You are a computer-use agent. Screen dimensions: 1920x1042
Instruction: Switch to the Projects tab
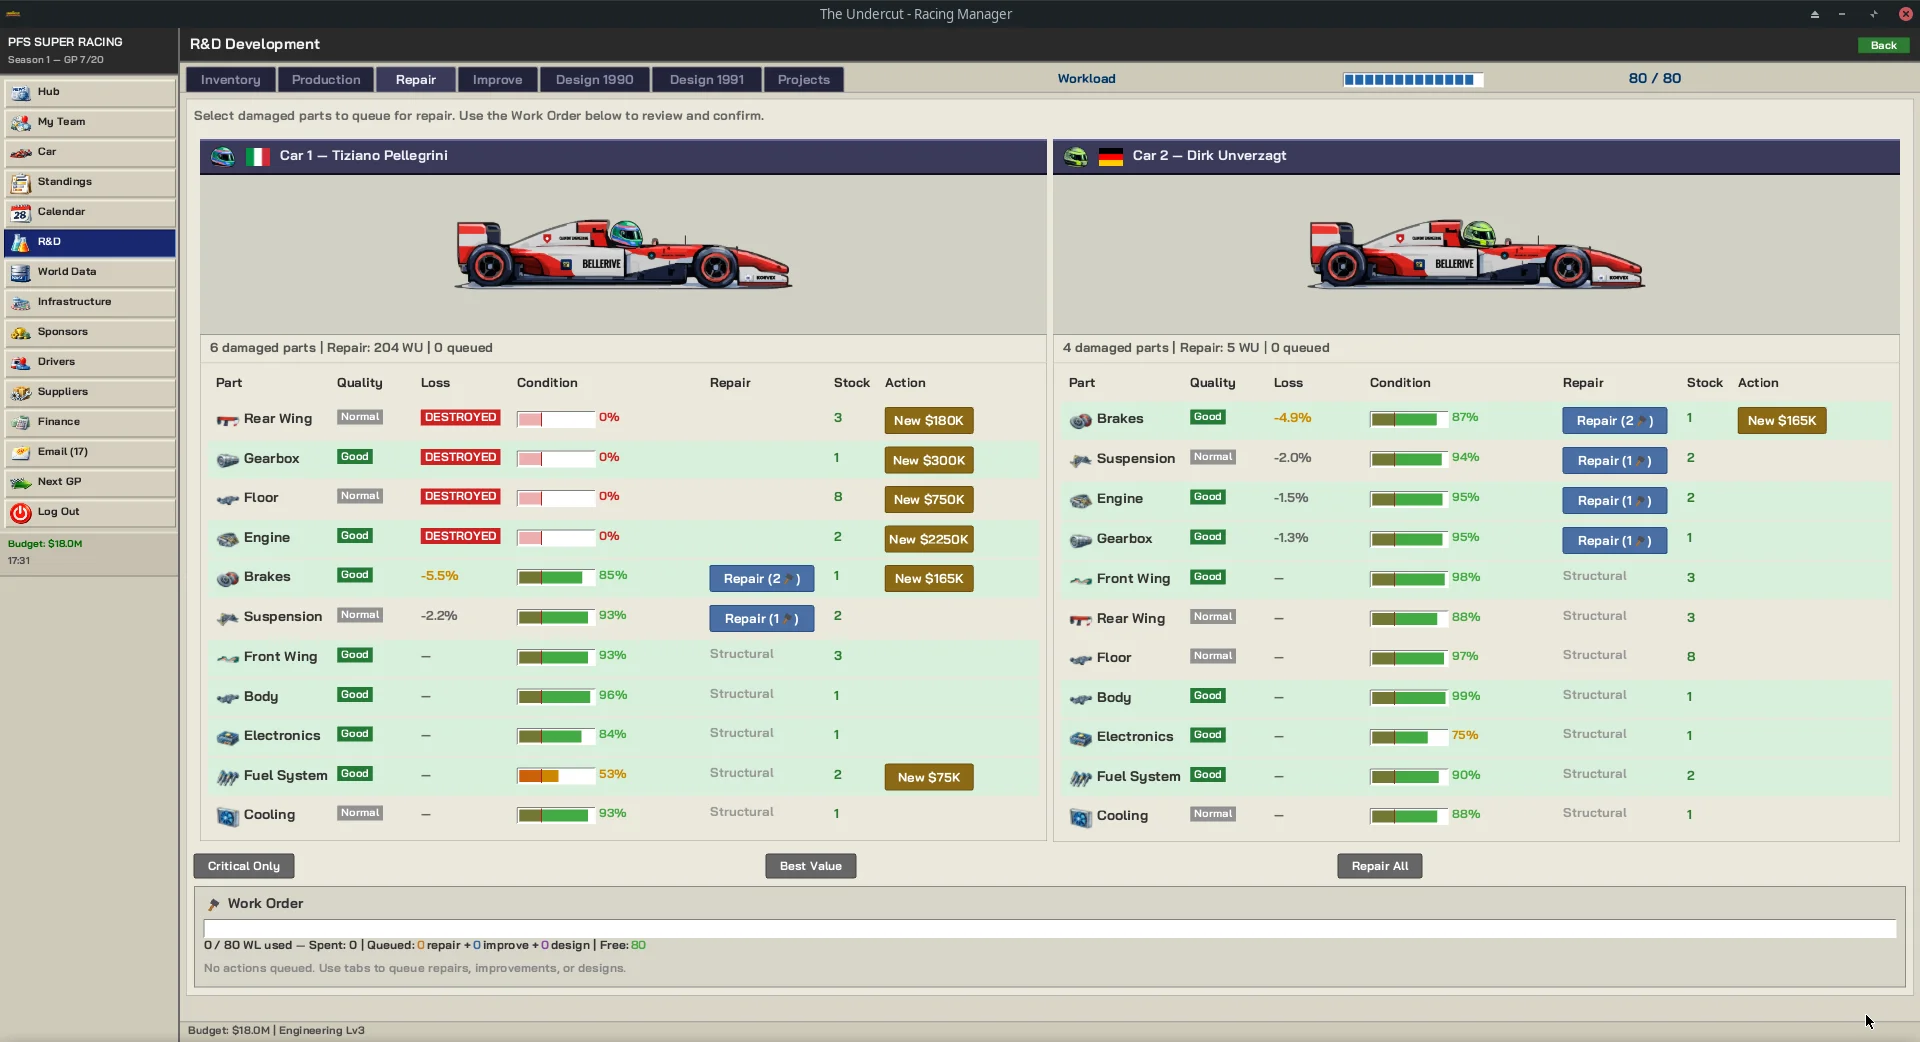(x=804, y=80)
